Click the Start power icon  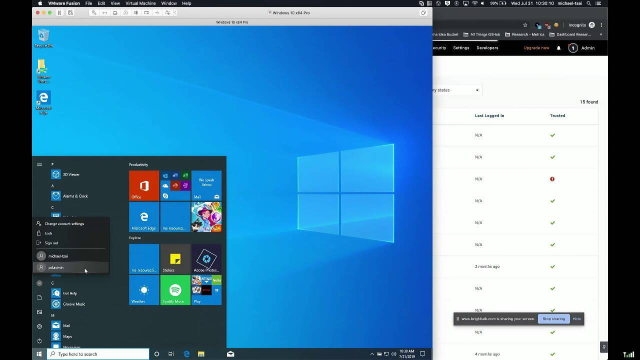[39, 341]
